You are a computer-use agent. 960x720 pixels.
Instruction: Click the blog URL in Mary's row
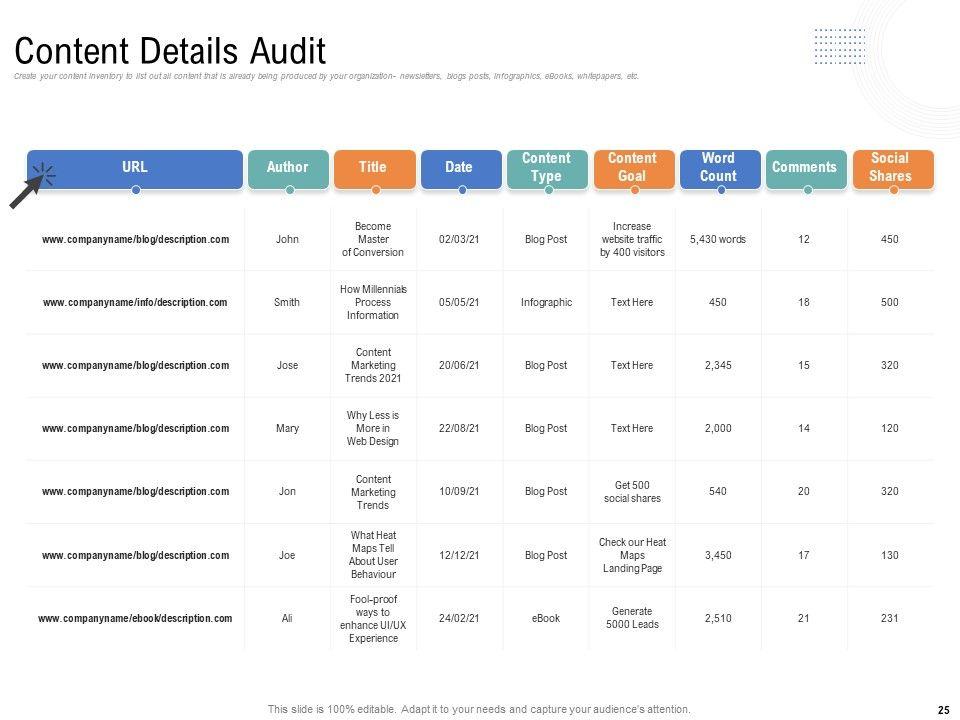pyautogui.click(x=135, y=429)
